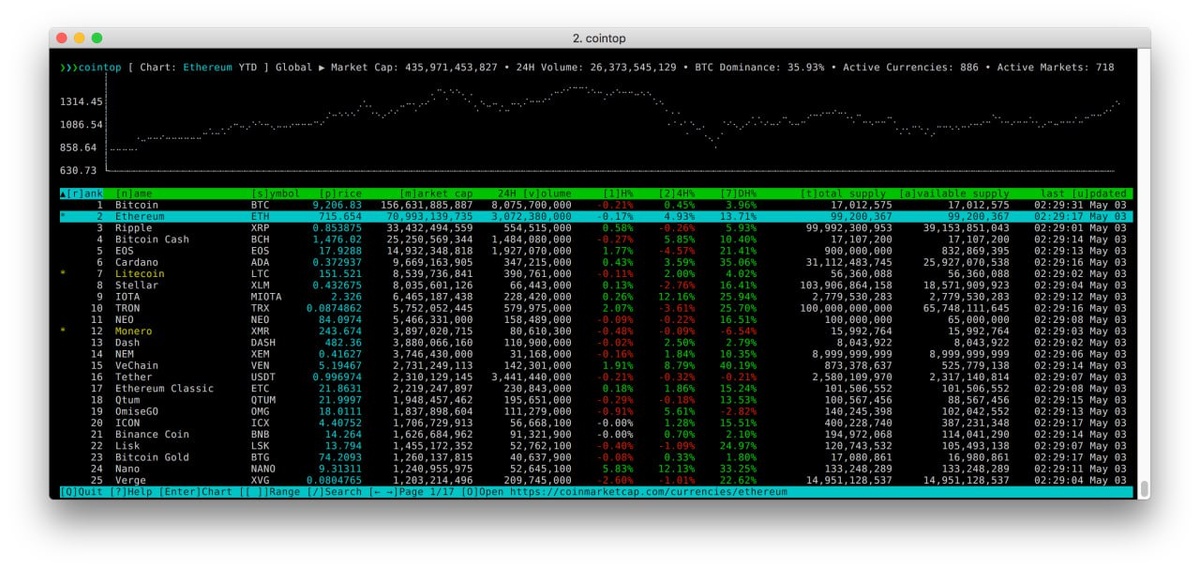The image size is (1200, 570).
Task: Click the NANO symbol cell
Action: pyautogui.click(x=263, y=469)
